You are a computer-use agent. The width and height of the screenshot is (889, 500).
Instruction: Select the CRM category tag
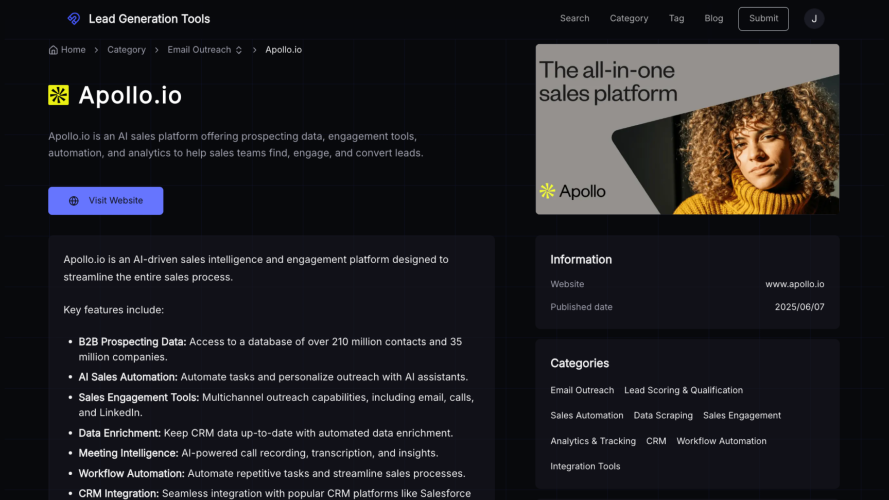pyautogui.click(x=656, y=441)
